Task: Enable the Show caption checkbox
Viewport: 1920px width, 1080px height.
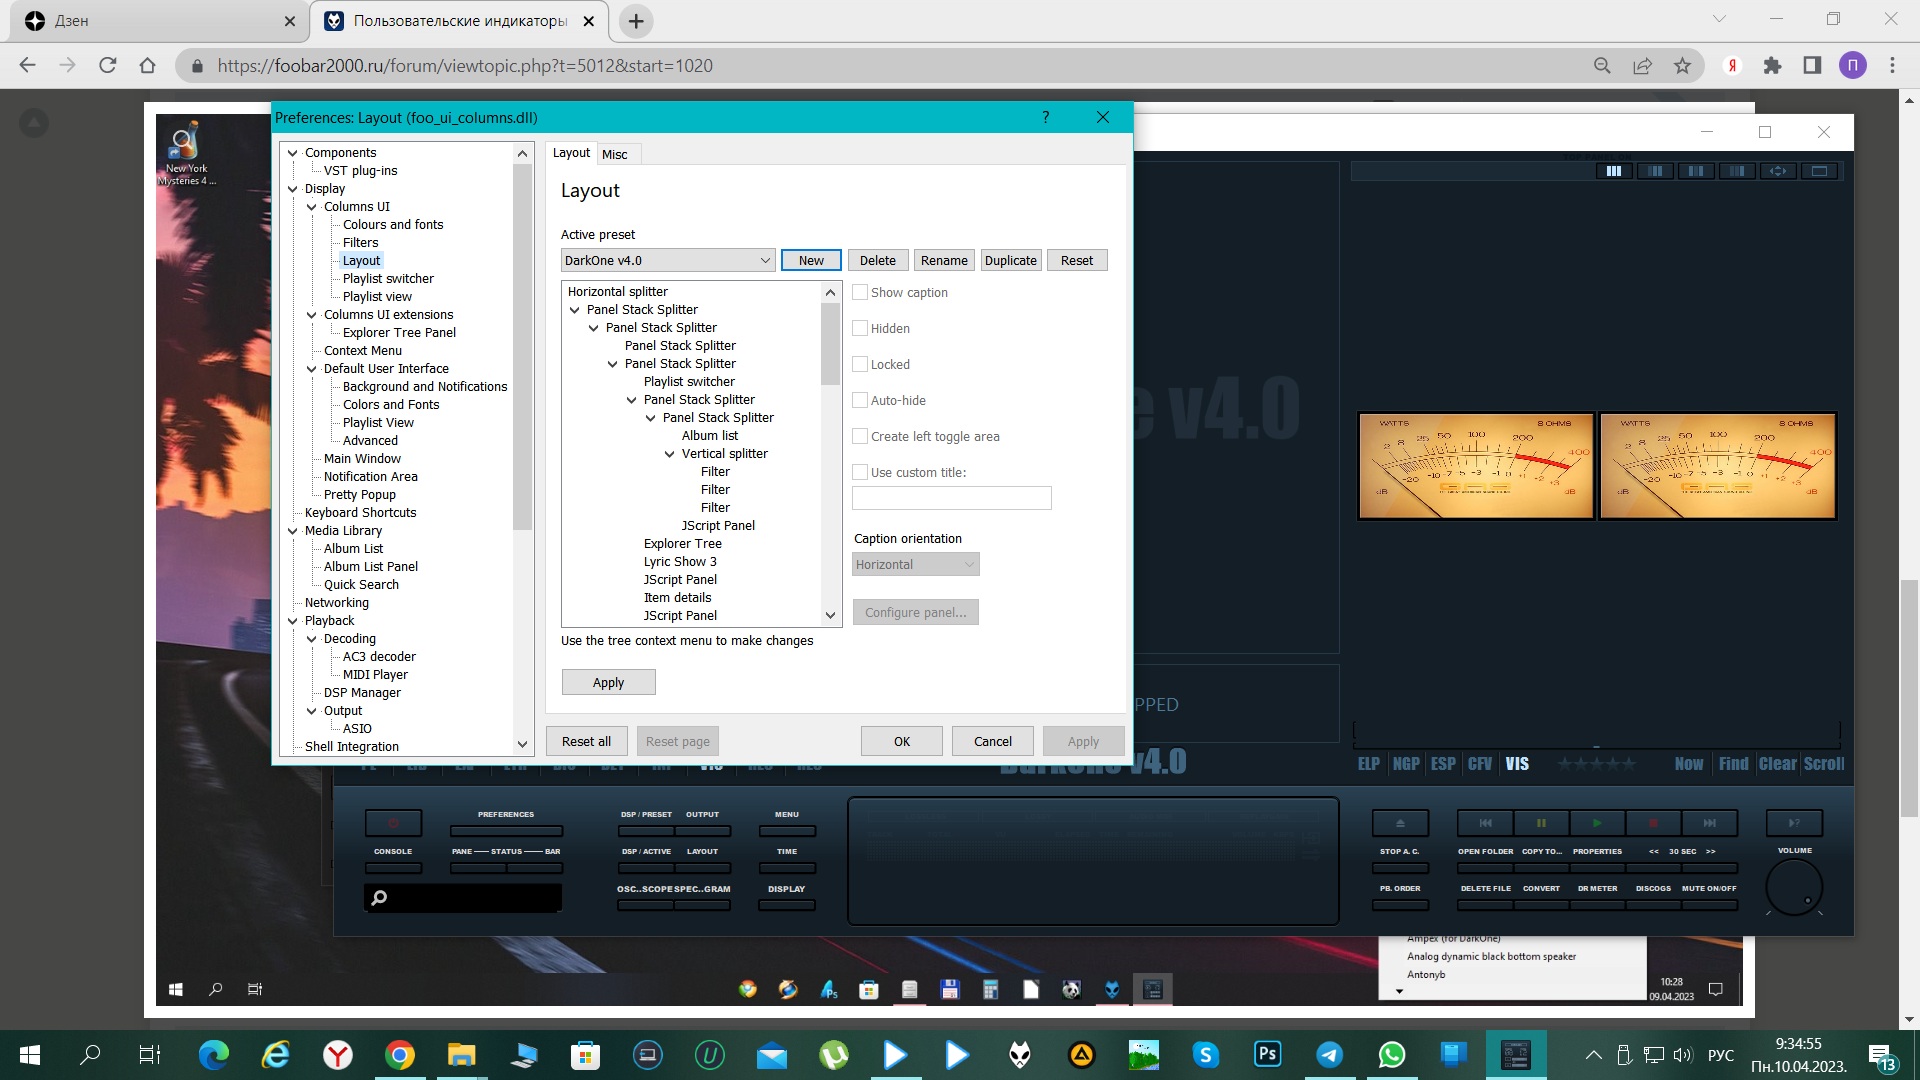Action: [860, 292]
